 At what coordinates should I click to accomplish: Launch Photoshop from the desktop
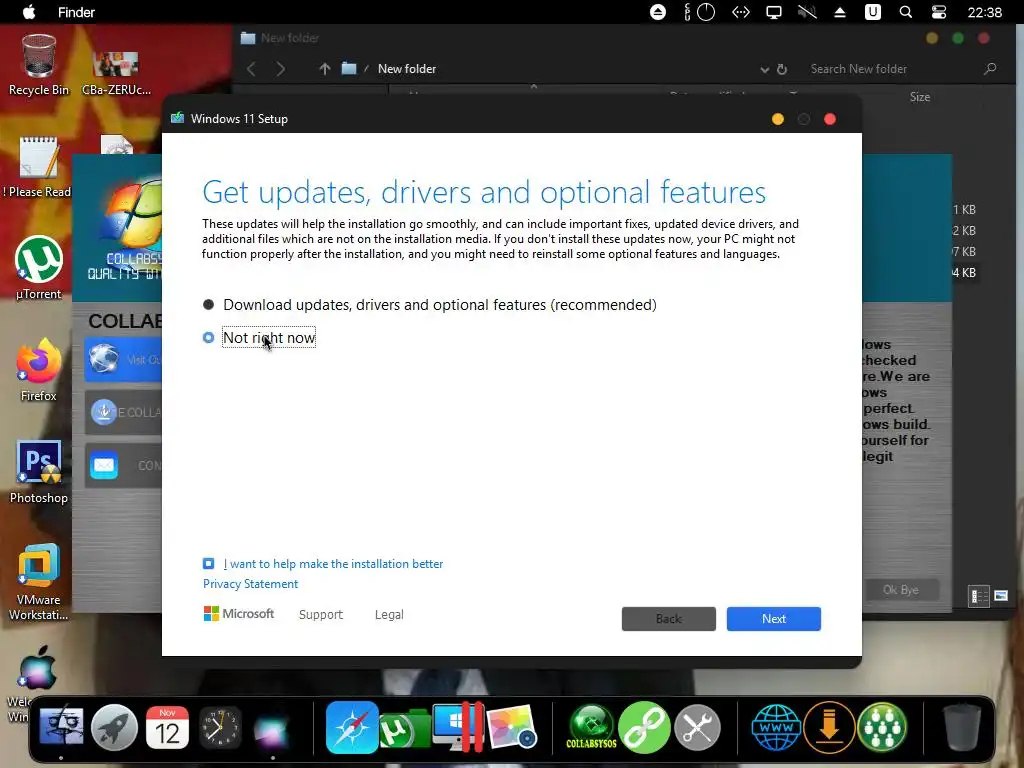coord(39,472)
